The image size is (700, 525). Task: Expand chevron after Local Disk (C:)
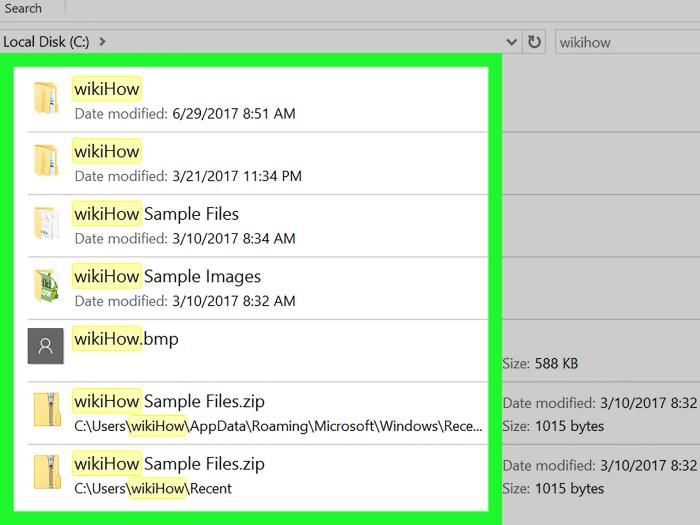(x=102, y=42)
